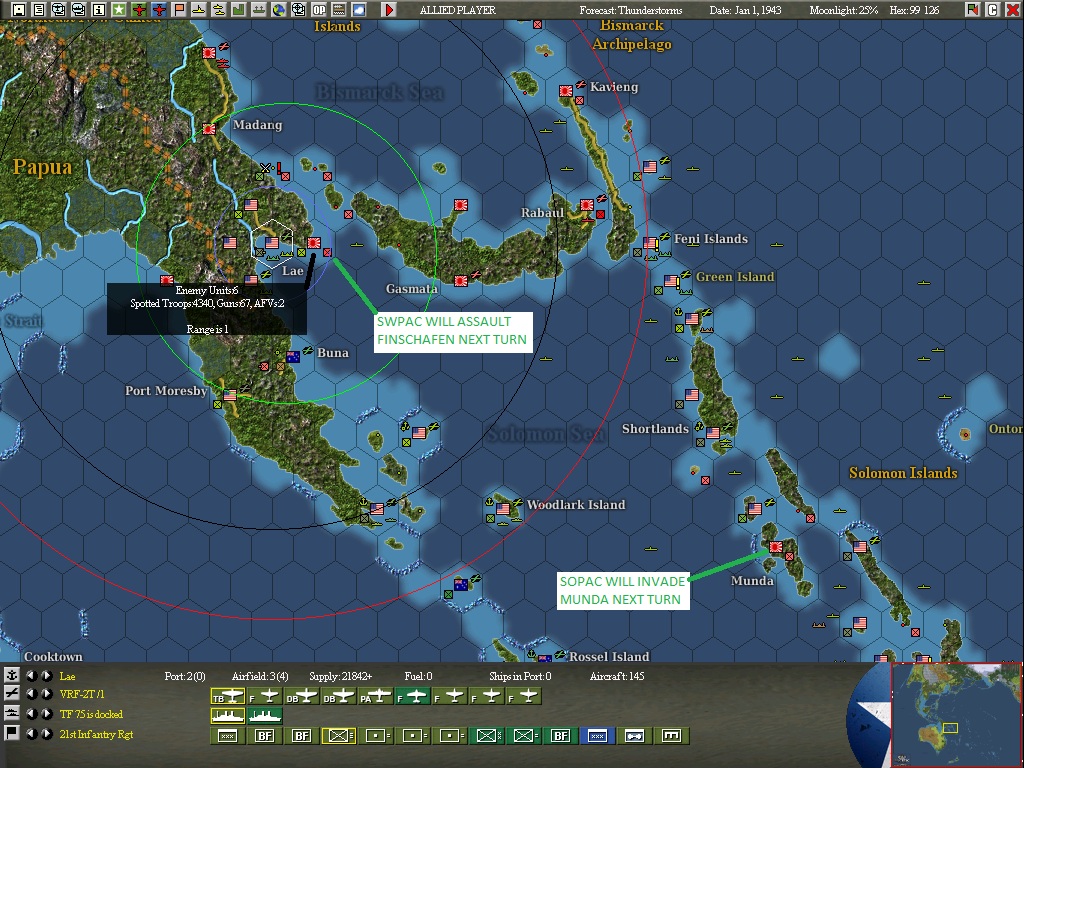
Task: Click the Shortlands map label
Action: 655,429
